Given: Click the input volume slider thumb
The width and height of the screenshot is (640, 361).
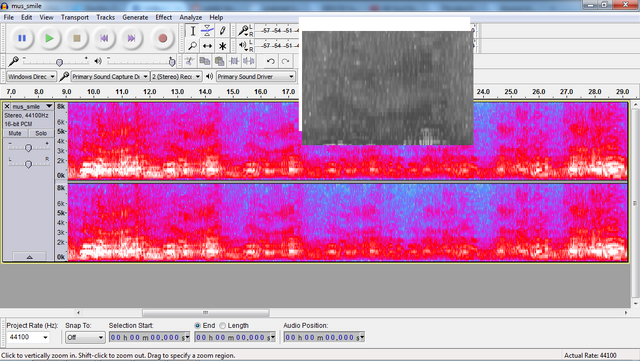Looking at the screenshot, I should (60, 62).
